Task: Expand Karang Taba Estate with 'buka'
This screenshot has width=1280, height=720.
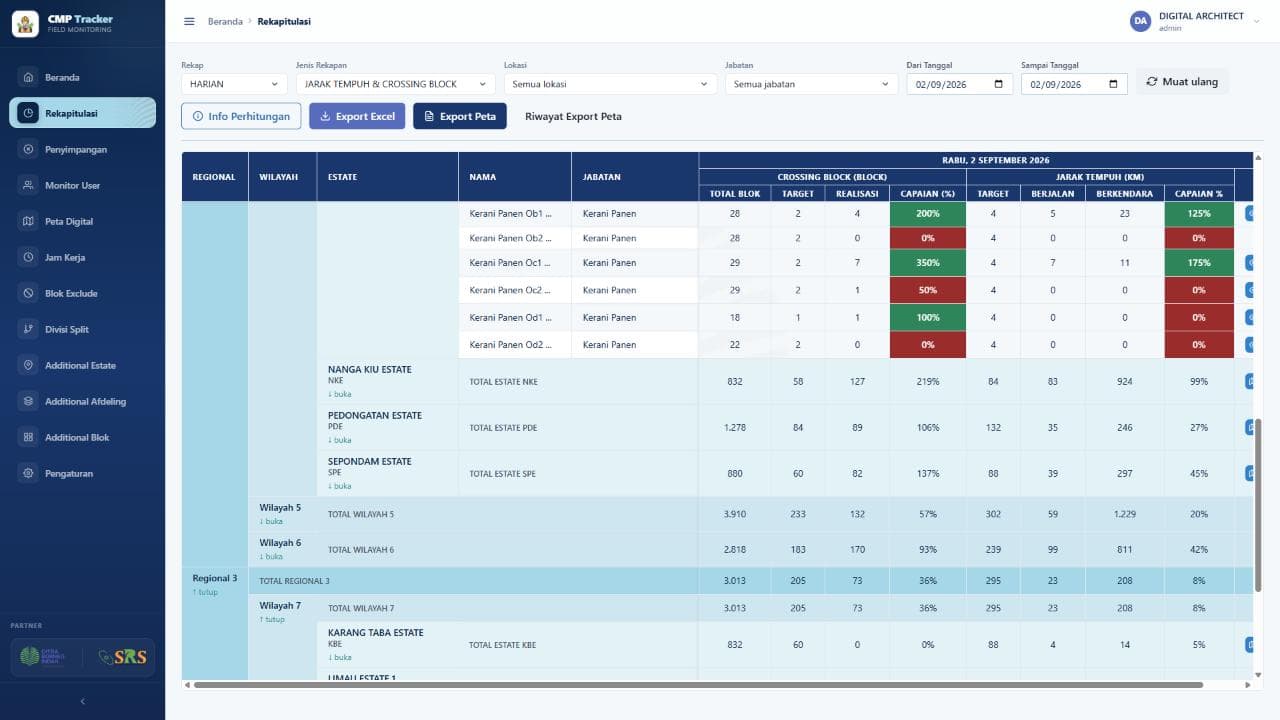Action: [x=340, y=657]
